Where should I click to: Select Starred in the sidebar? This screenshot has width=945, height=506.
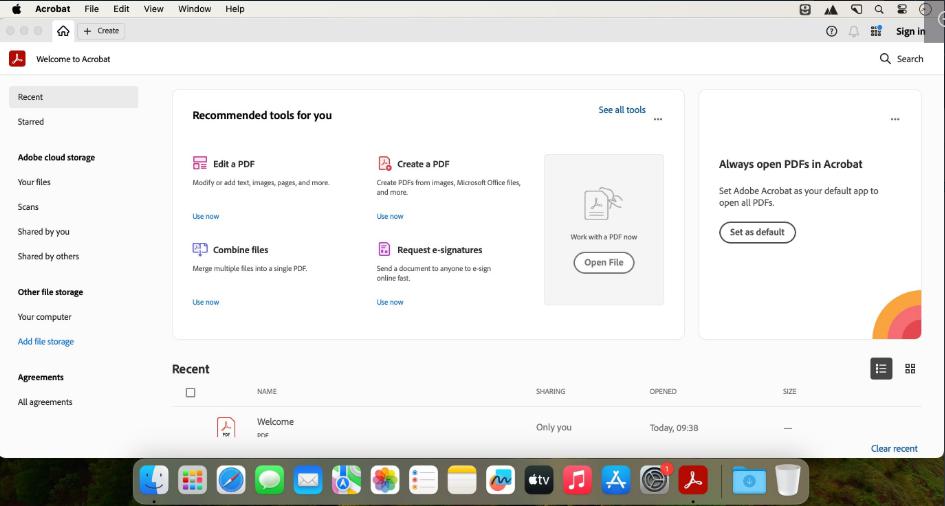coord(31,122)
